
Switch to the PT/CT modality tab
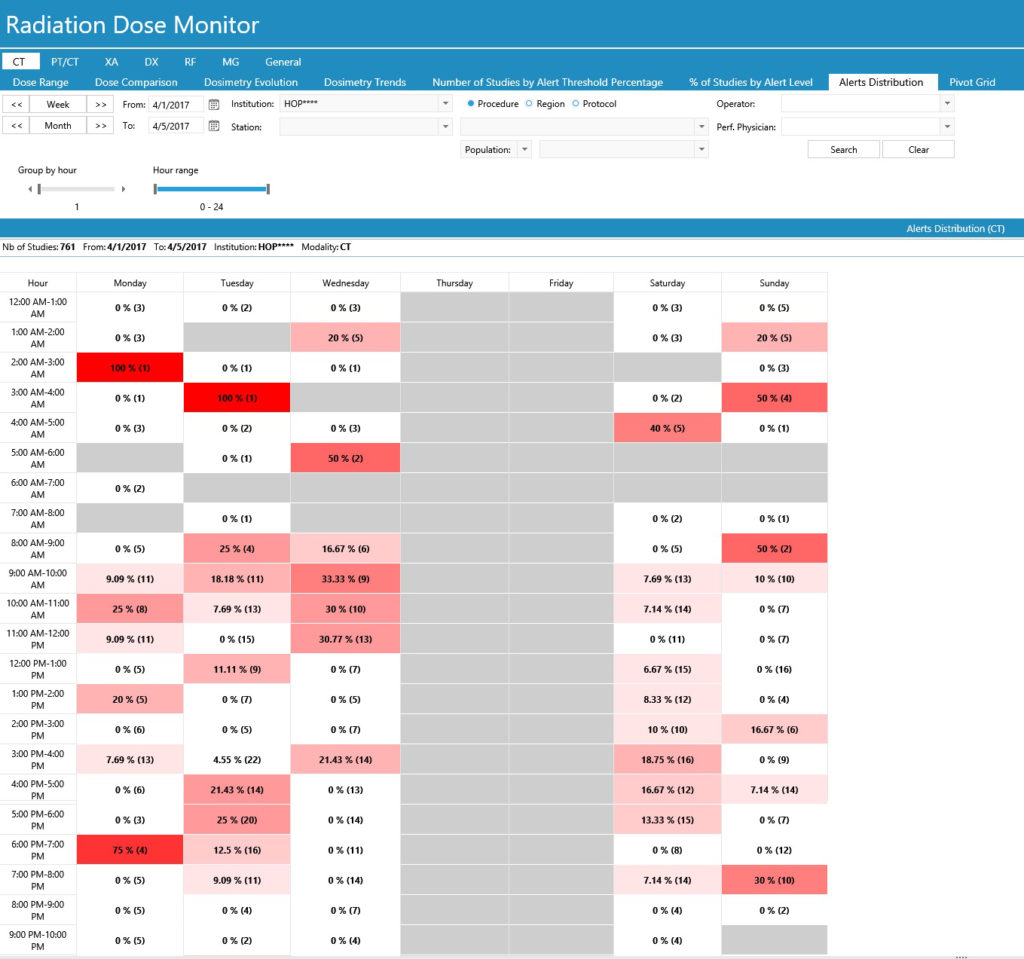pyautogui.click(x=65, y=62)
